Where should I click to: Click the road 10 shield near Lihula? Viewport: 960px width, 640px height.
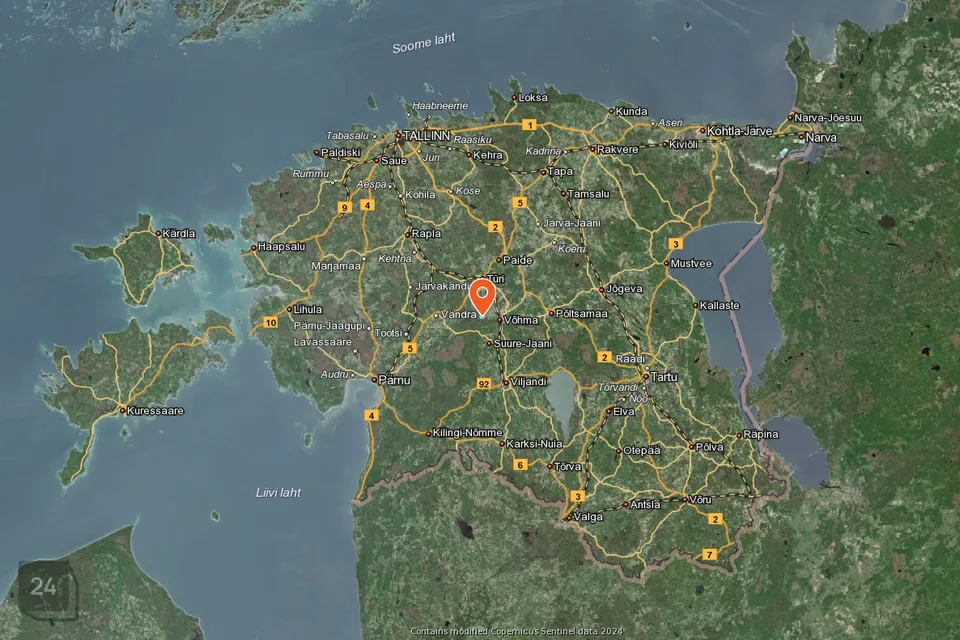point(271,322)
